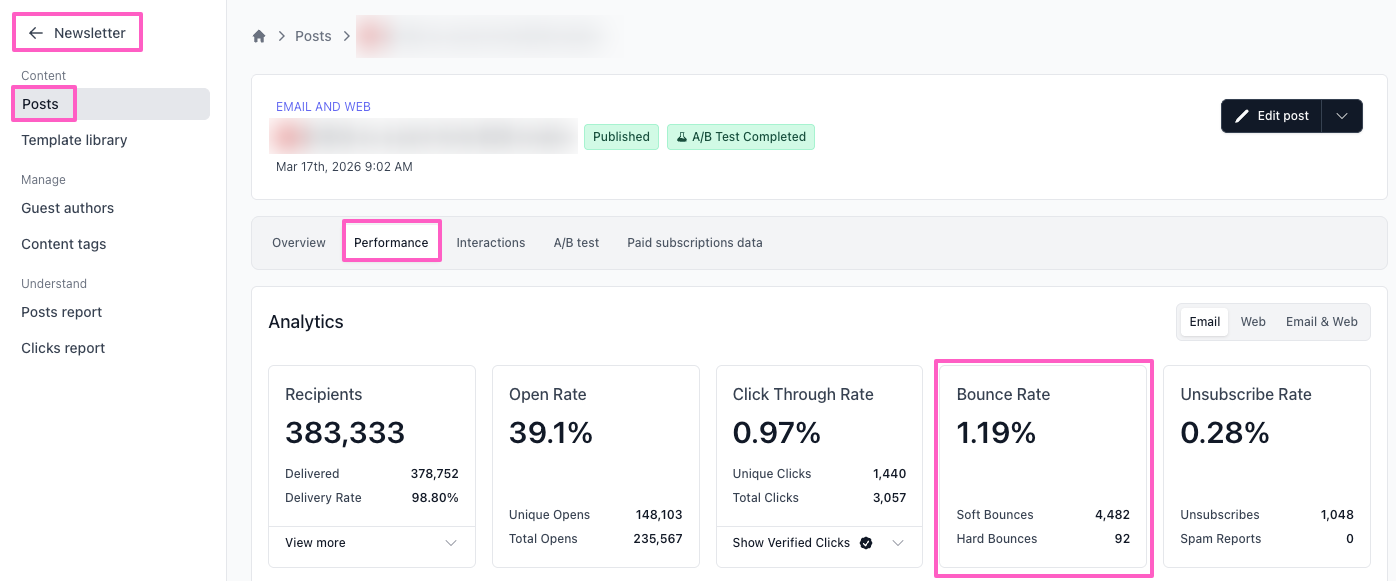This screenshot has width=1396, height=581.
Task: Select the Email analytics view
Action: pos(1204,322)
